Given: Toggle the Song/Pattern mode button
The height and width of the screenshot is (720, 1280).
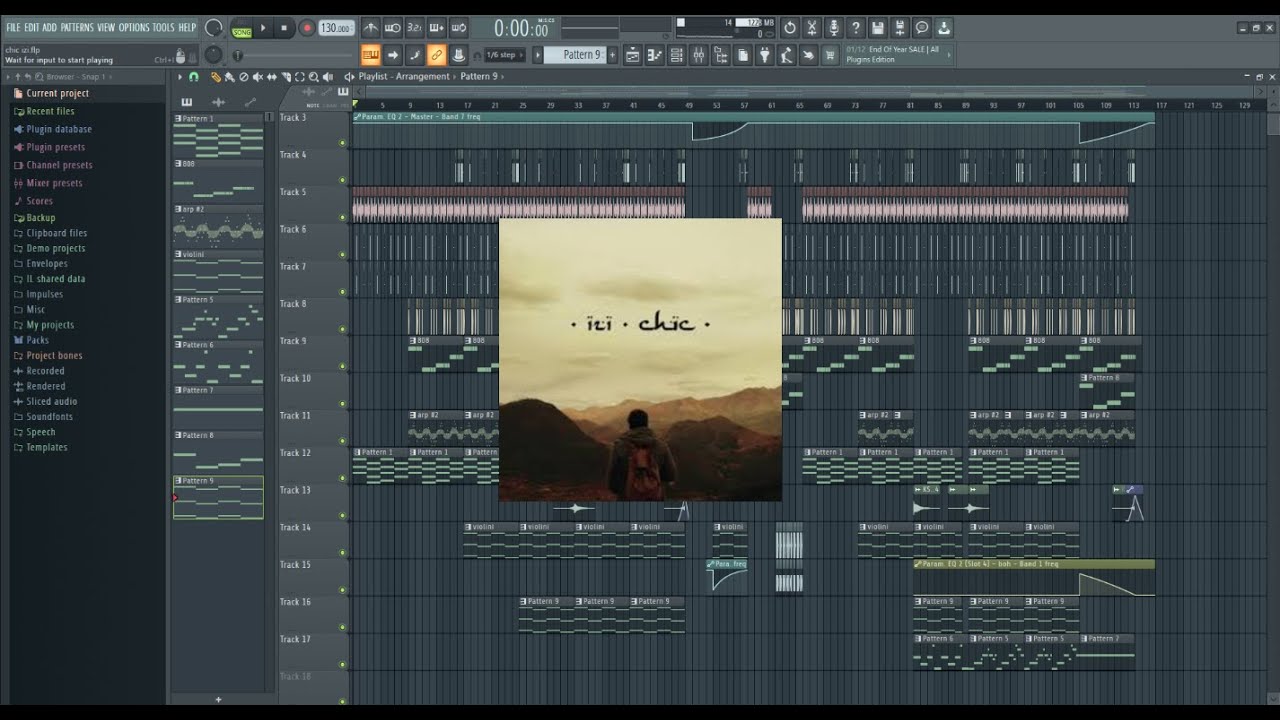Looking at the screenshot, I should 242,29.
